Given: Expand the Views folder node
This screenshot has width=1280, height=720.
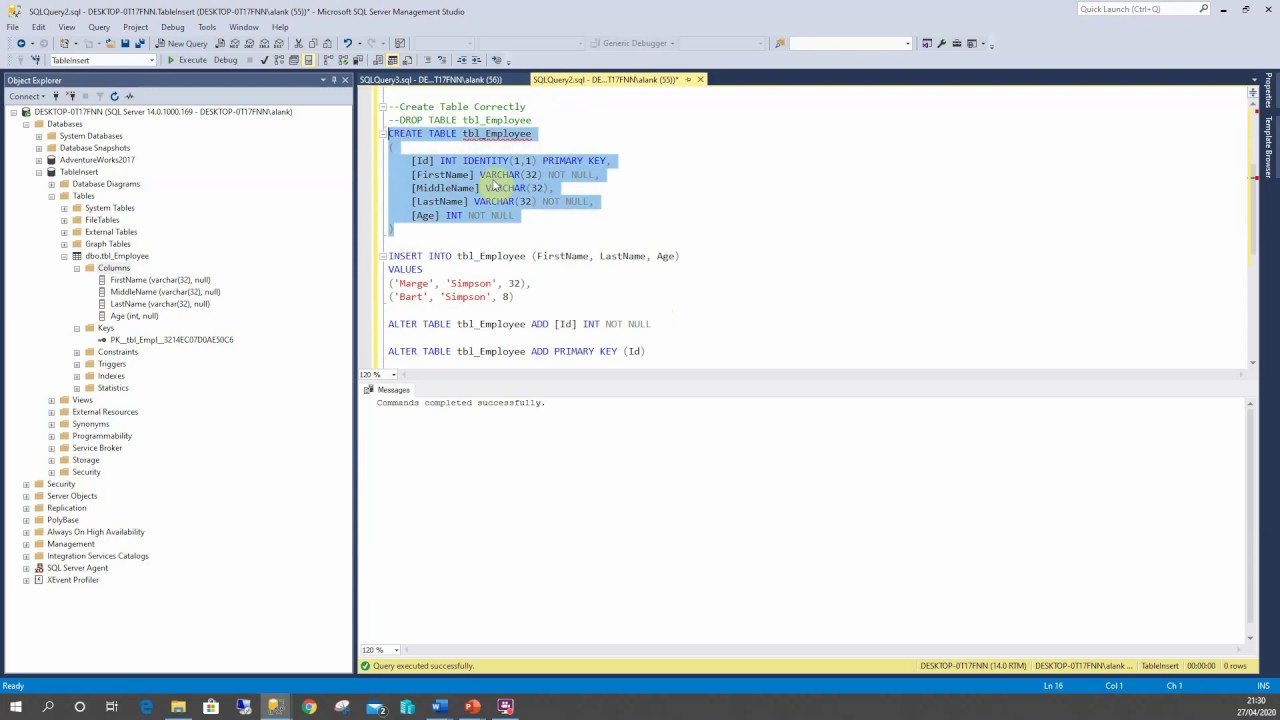Looking at the screenshot, I should [x=52, y=400].
